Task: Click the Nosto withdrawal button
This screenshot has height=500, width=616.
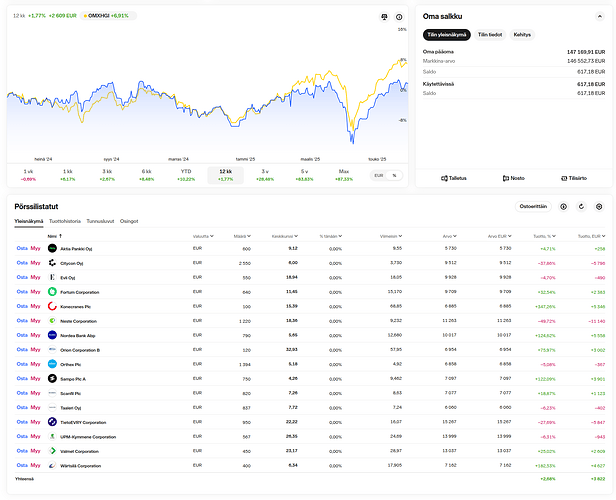Action: point(513,178)
